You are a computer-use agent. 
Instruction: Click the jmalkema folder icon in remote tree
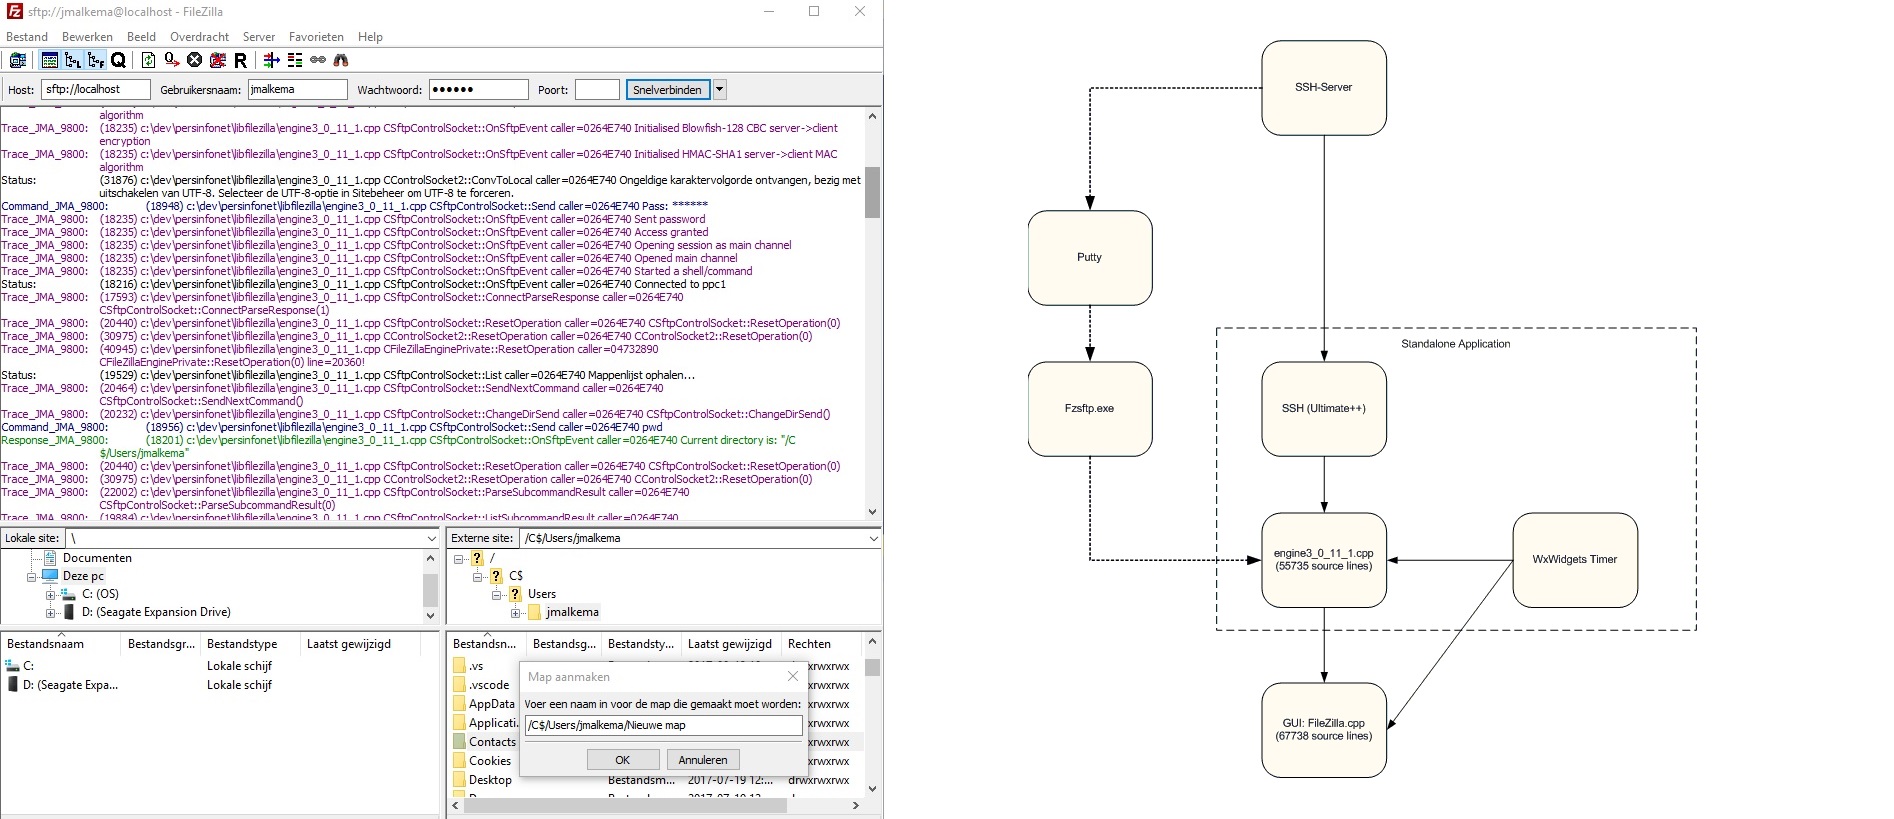click(535, 612)
